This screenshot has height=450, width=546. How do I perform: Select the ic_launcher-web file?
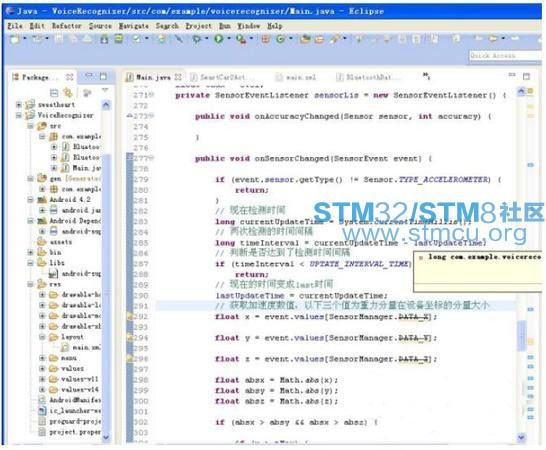click(x=69, y=411)
